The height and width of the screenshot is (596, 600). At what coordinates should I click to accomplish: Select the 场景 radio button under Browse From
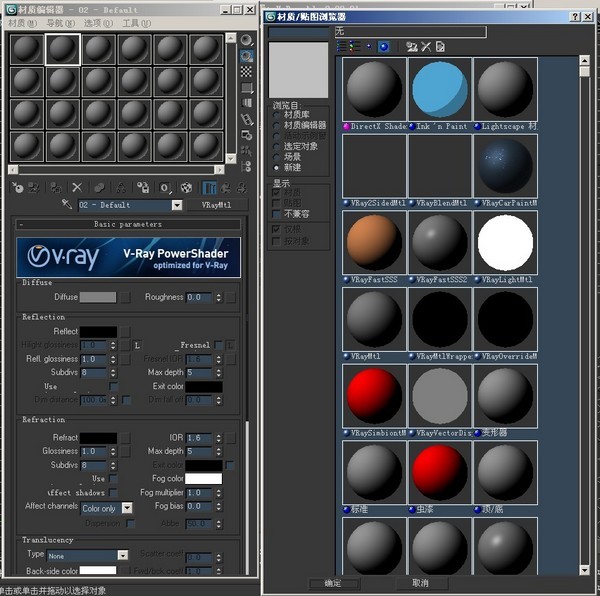[x=277, y=157]
